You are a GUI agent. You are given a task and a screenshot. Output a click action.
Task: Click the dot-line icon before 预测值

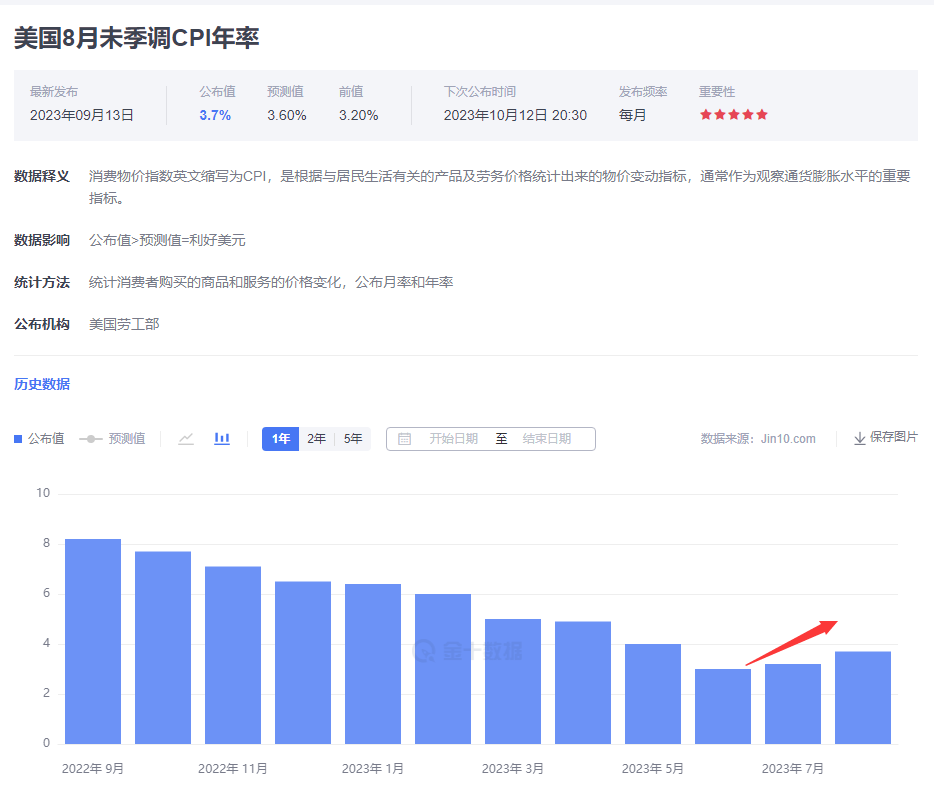click(90, 438)
